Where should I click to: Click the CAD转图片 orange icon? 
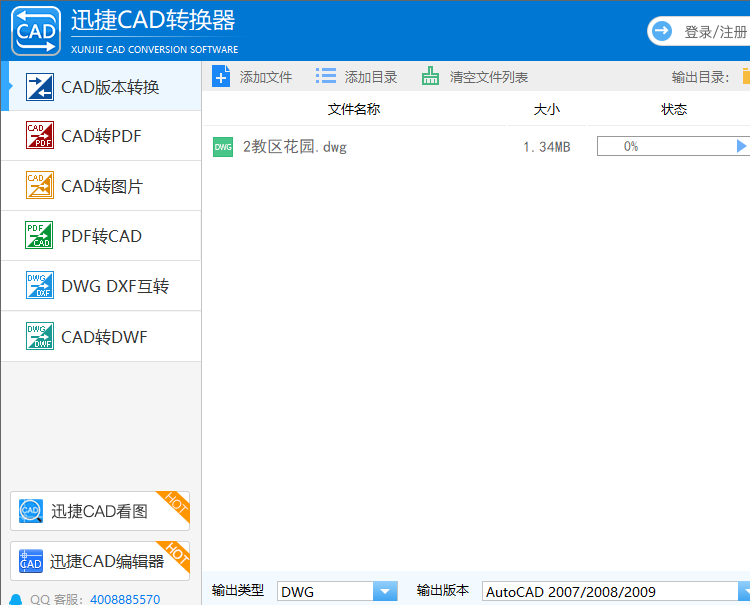pyautogui.click(x=40, y=185)
